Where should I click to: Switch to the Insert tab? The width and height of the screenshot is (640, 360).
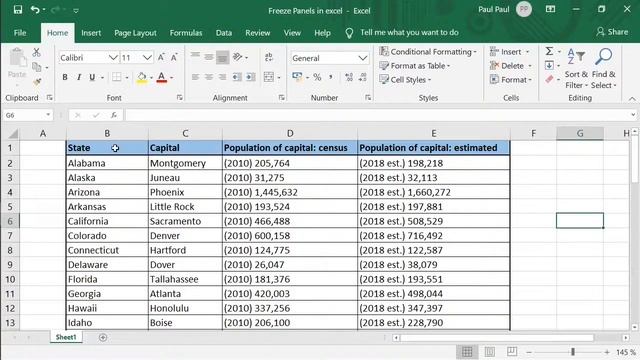pos(91,33)
